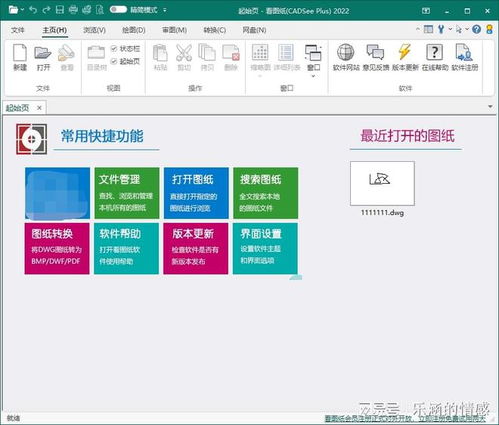Expand the arrow next to the wrench icon
This screenshot has height=425, width=499.
point(450,29)
